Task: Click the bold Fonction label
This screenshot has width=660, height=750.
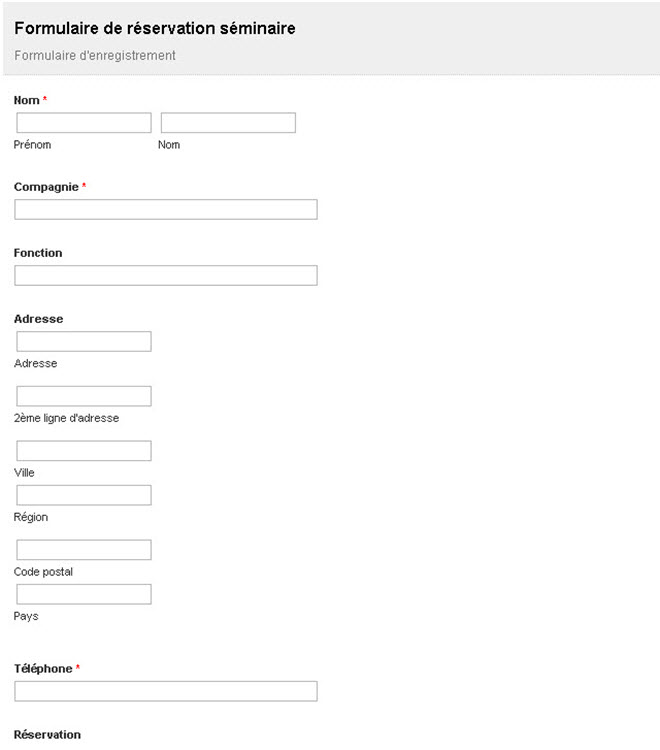Action: pos(38,253)
